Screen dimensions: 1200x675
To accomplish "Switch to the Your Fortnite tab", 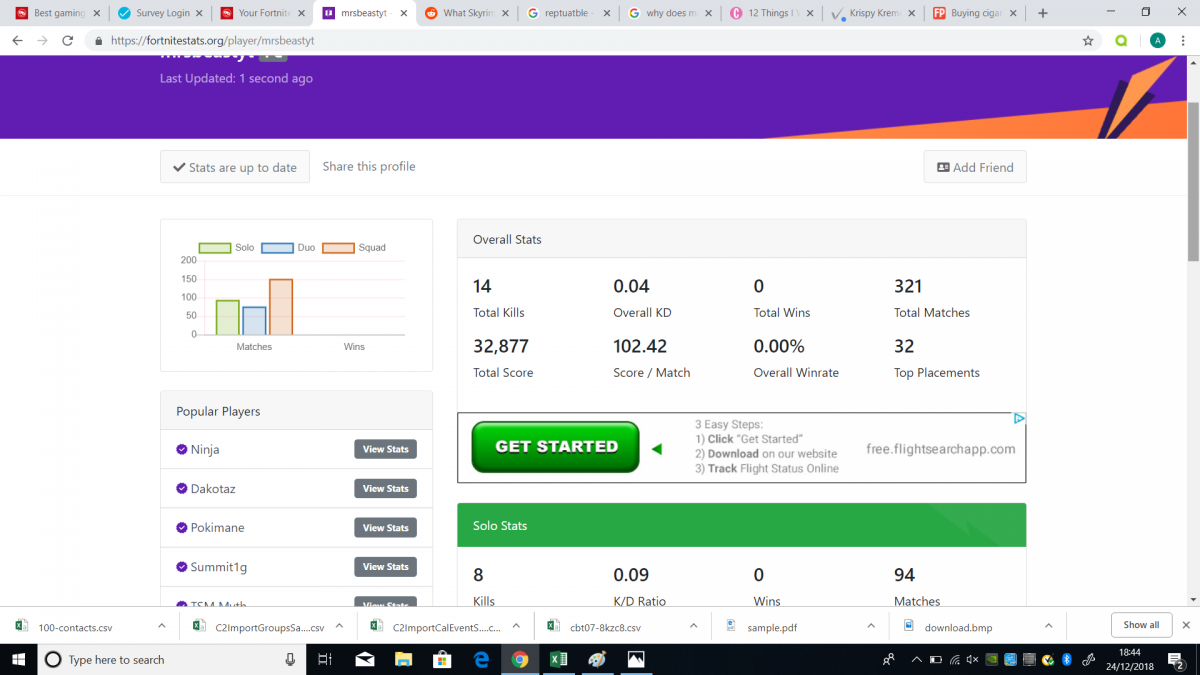I will tap(260, 13).
